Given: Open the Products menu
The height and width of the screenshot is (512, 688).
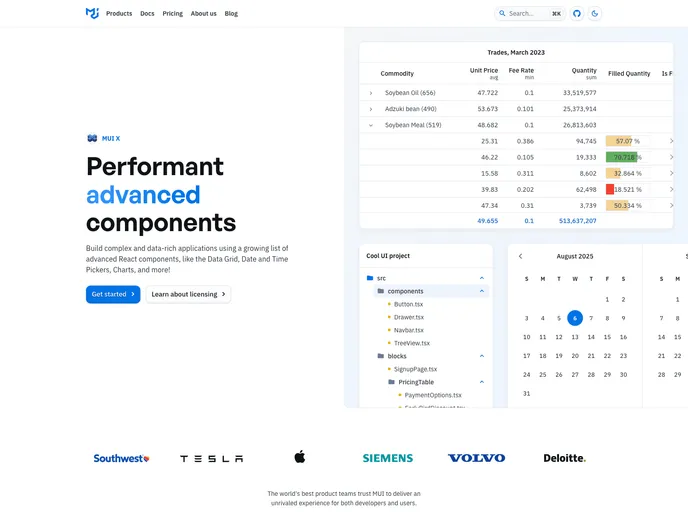Looking at the screenshot, I should (119, 14).
